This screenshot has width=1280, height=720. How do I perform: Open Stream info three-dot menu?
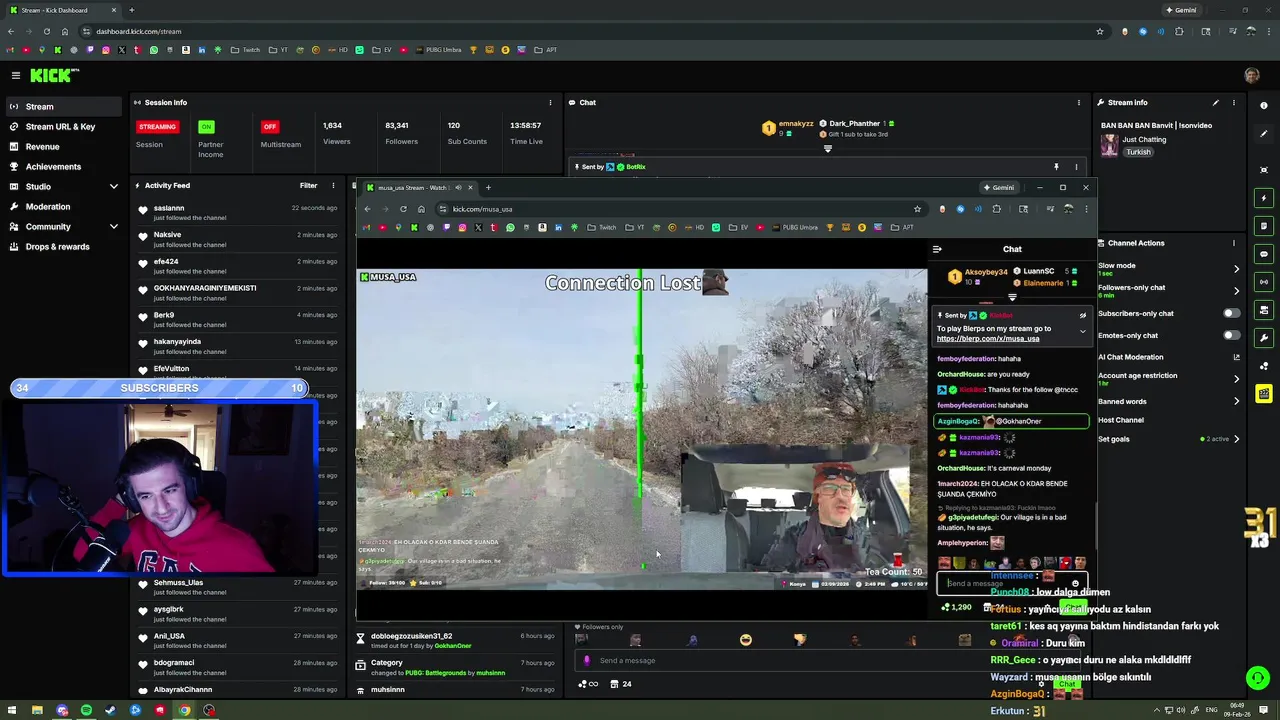pos(1233,102)
